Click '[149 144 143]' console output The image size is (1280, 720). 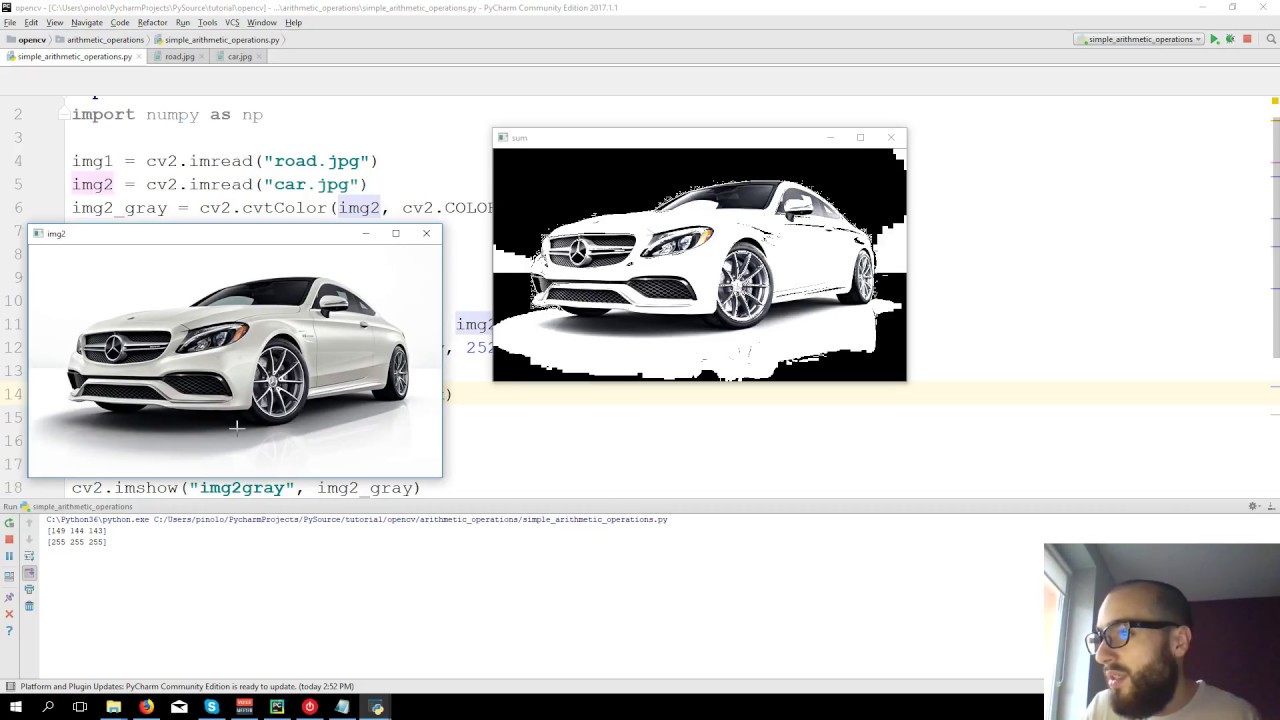77,531
